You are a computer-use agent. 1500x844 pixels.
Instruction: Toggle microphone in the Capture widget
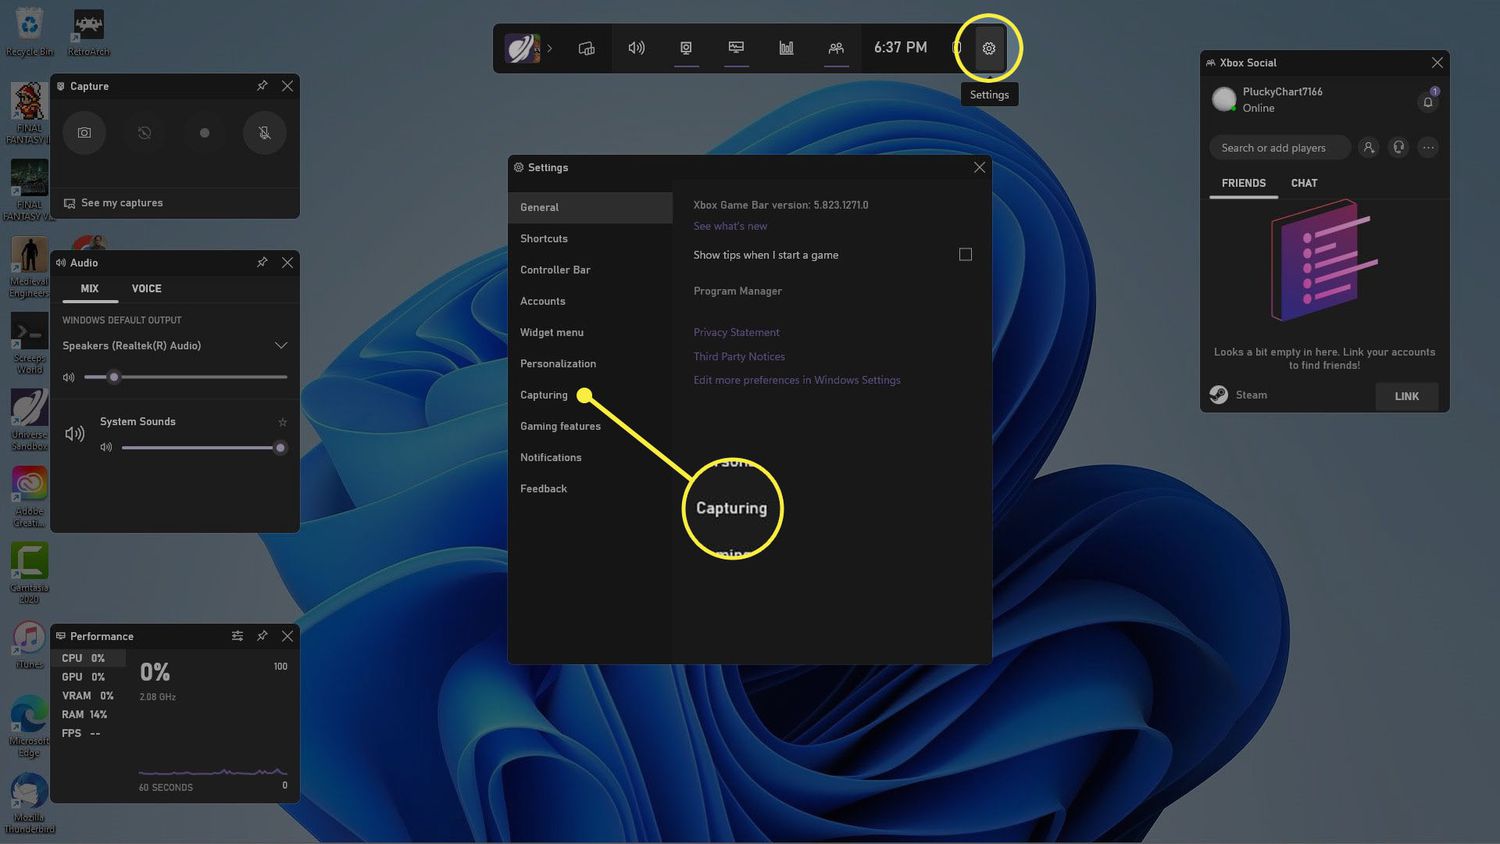[264, 133]
